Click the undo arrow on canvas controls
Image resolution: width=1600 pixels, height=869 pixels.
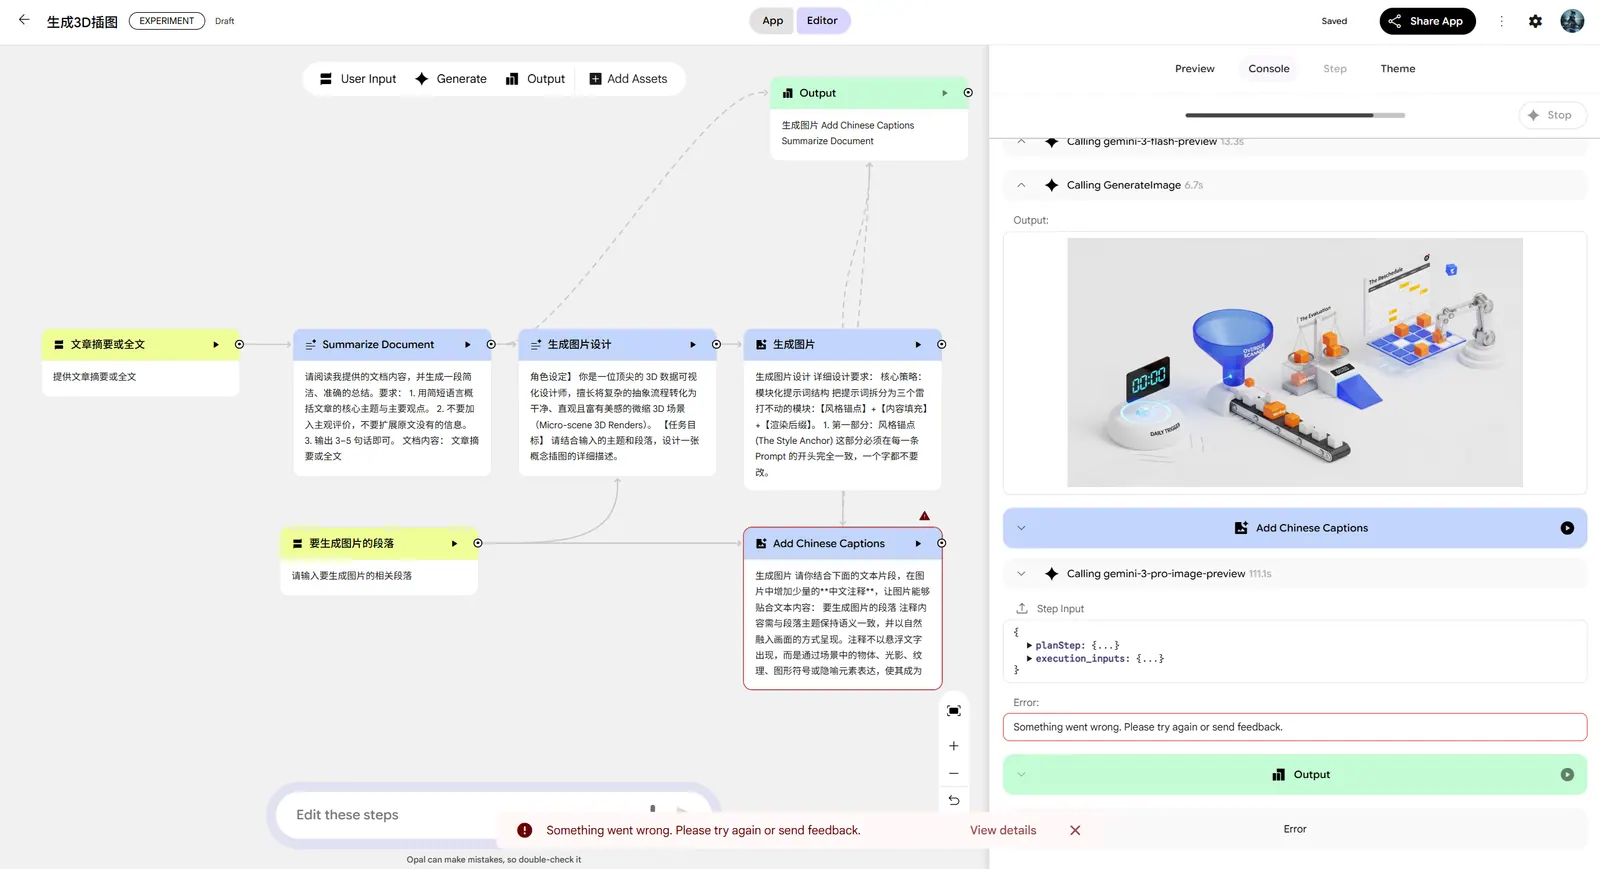tap(954, 800)
